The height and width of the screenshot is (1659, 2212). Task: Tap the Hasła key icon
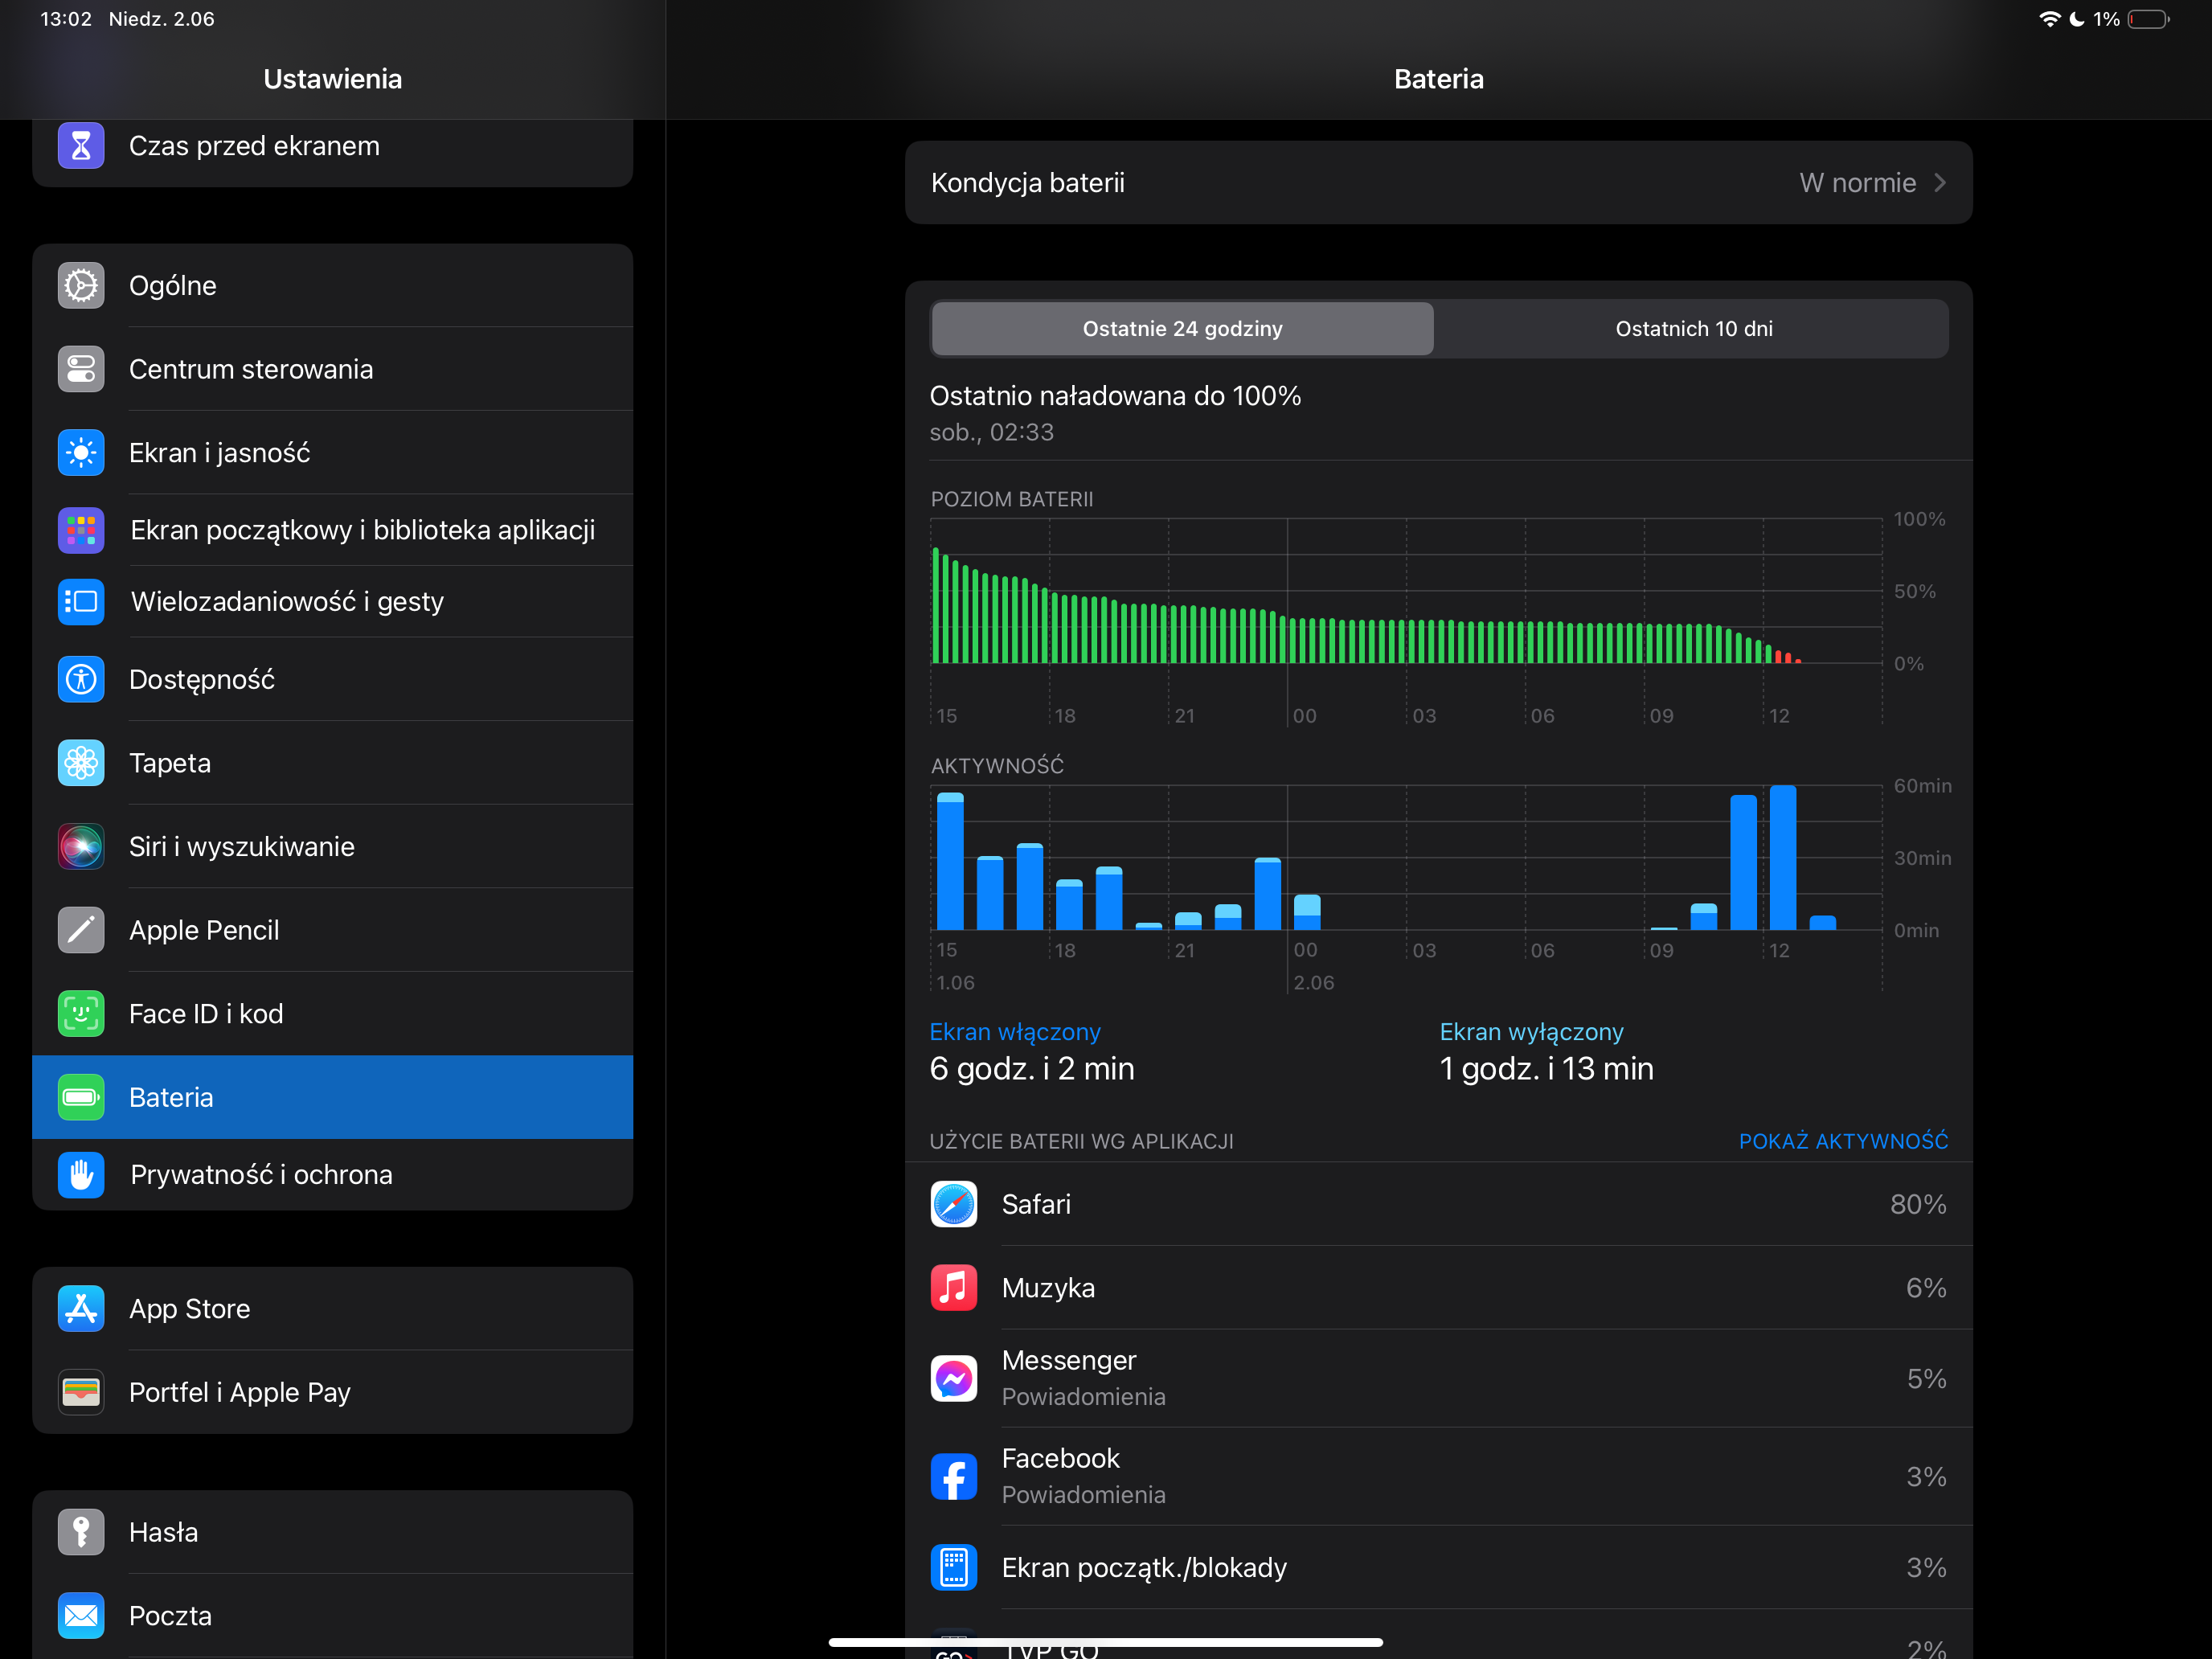point(81,1532)
